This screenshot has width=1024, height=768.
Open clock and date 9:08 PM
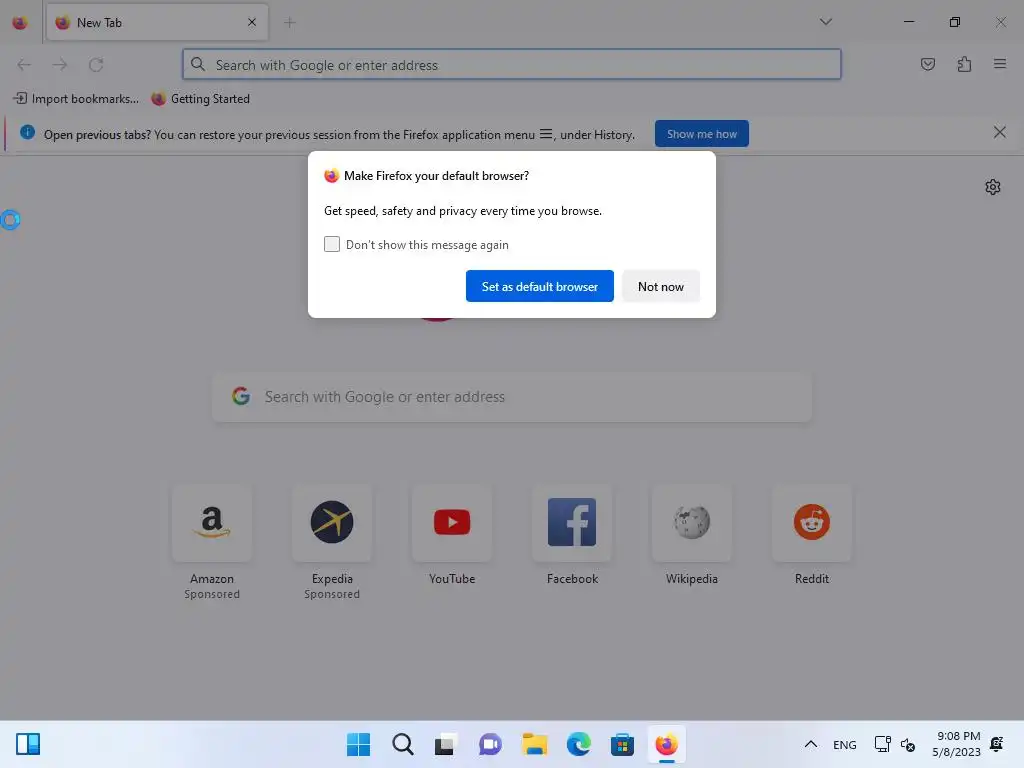point(956,744)
